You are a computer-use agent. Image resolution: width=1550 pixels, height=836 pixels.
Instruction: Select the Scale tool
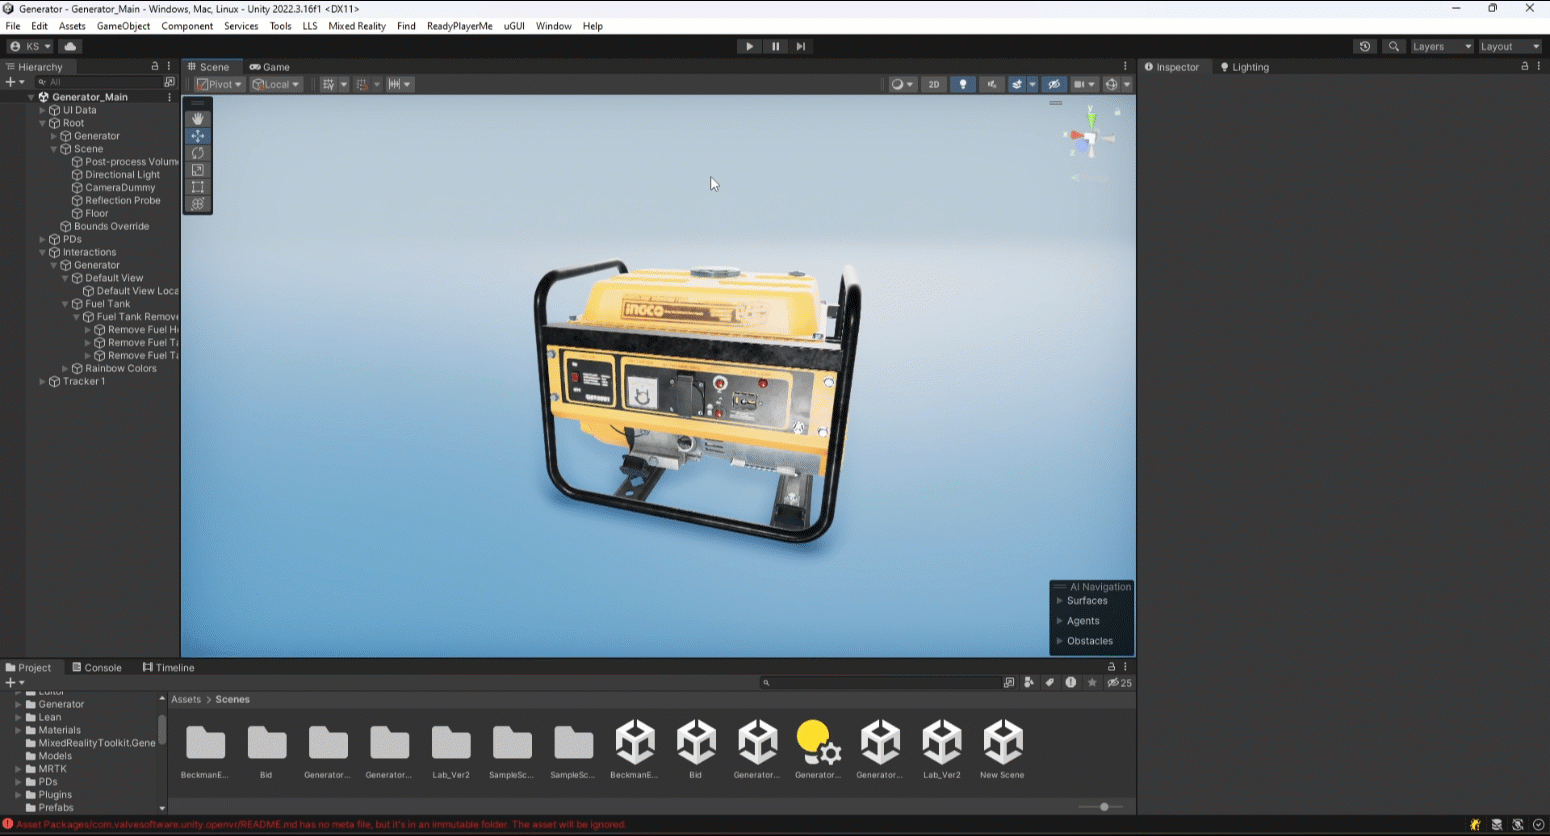tap(198, 170)
